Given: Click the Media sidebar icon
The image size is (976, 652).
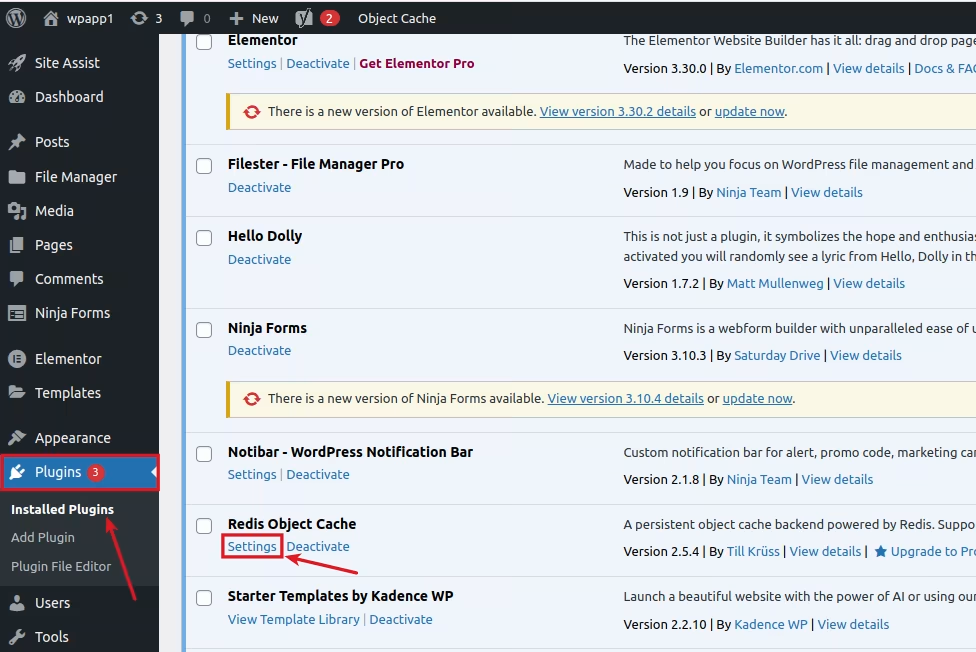Looking at the screenshot, I should [17, 211].
